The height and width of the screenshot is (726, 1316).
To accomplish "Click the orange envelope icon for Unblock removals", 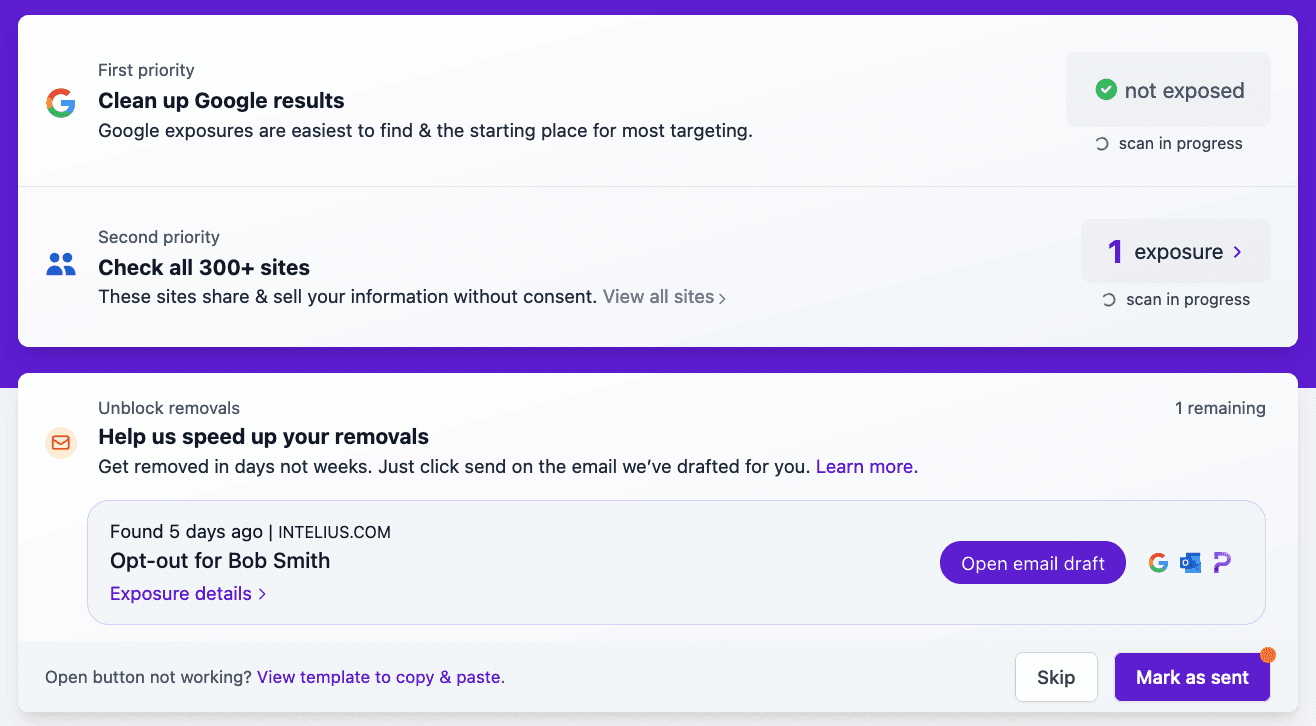I will tap(61, 442).
